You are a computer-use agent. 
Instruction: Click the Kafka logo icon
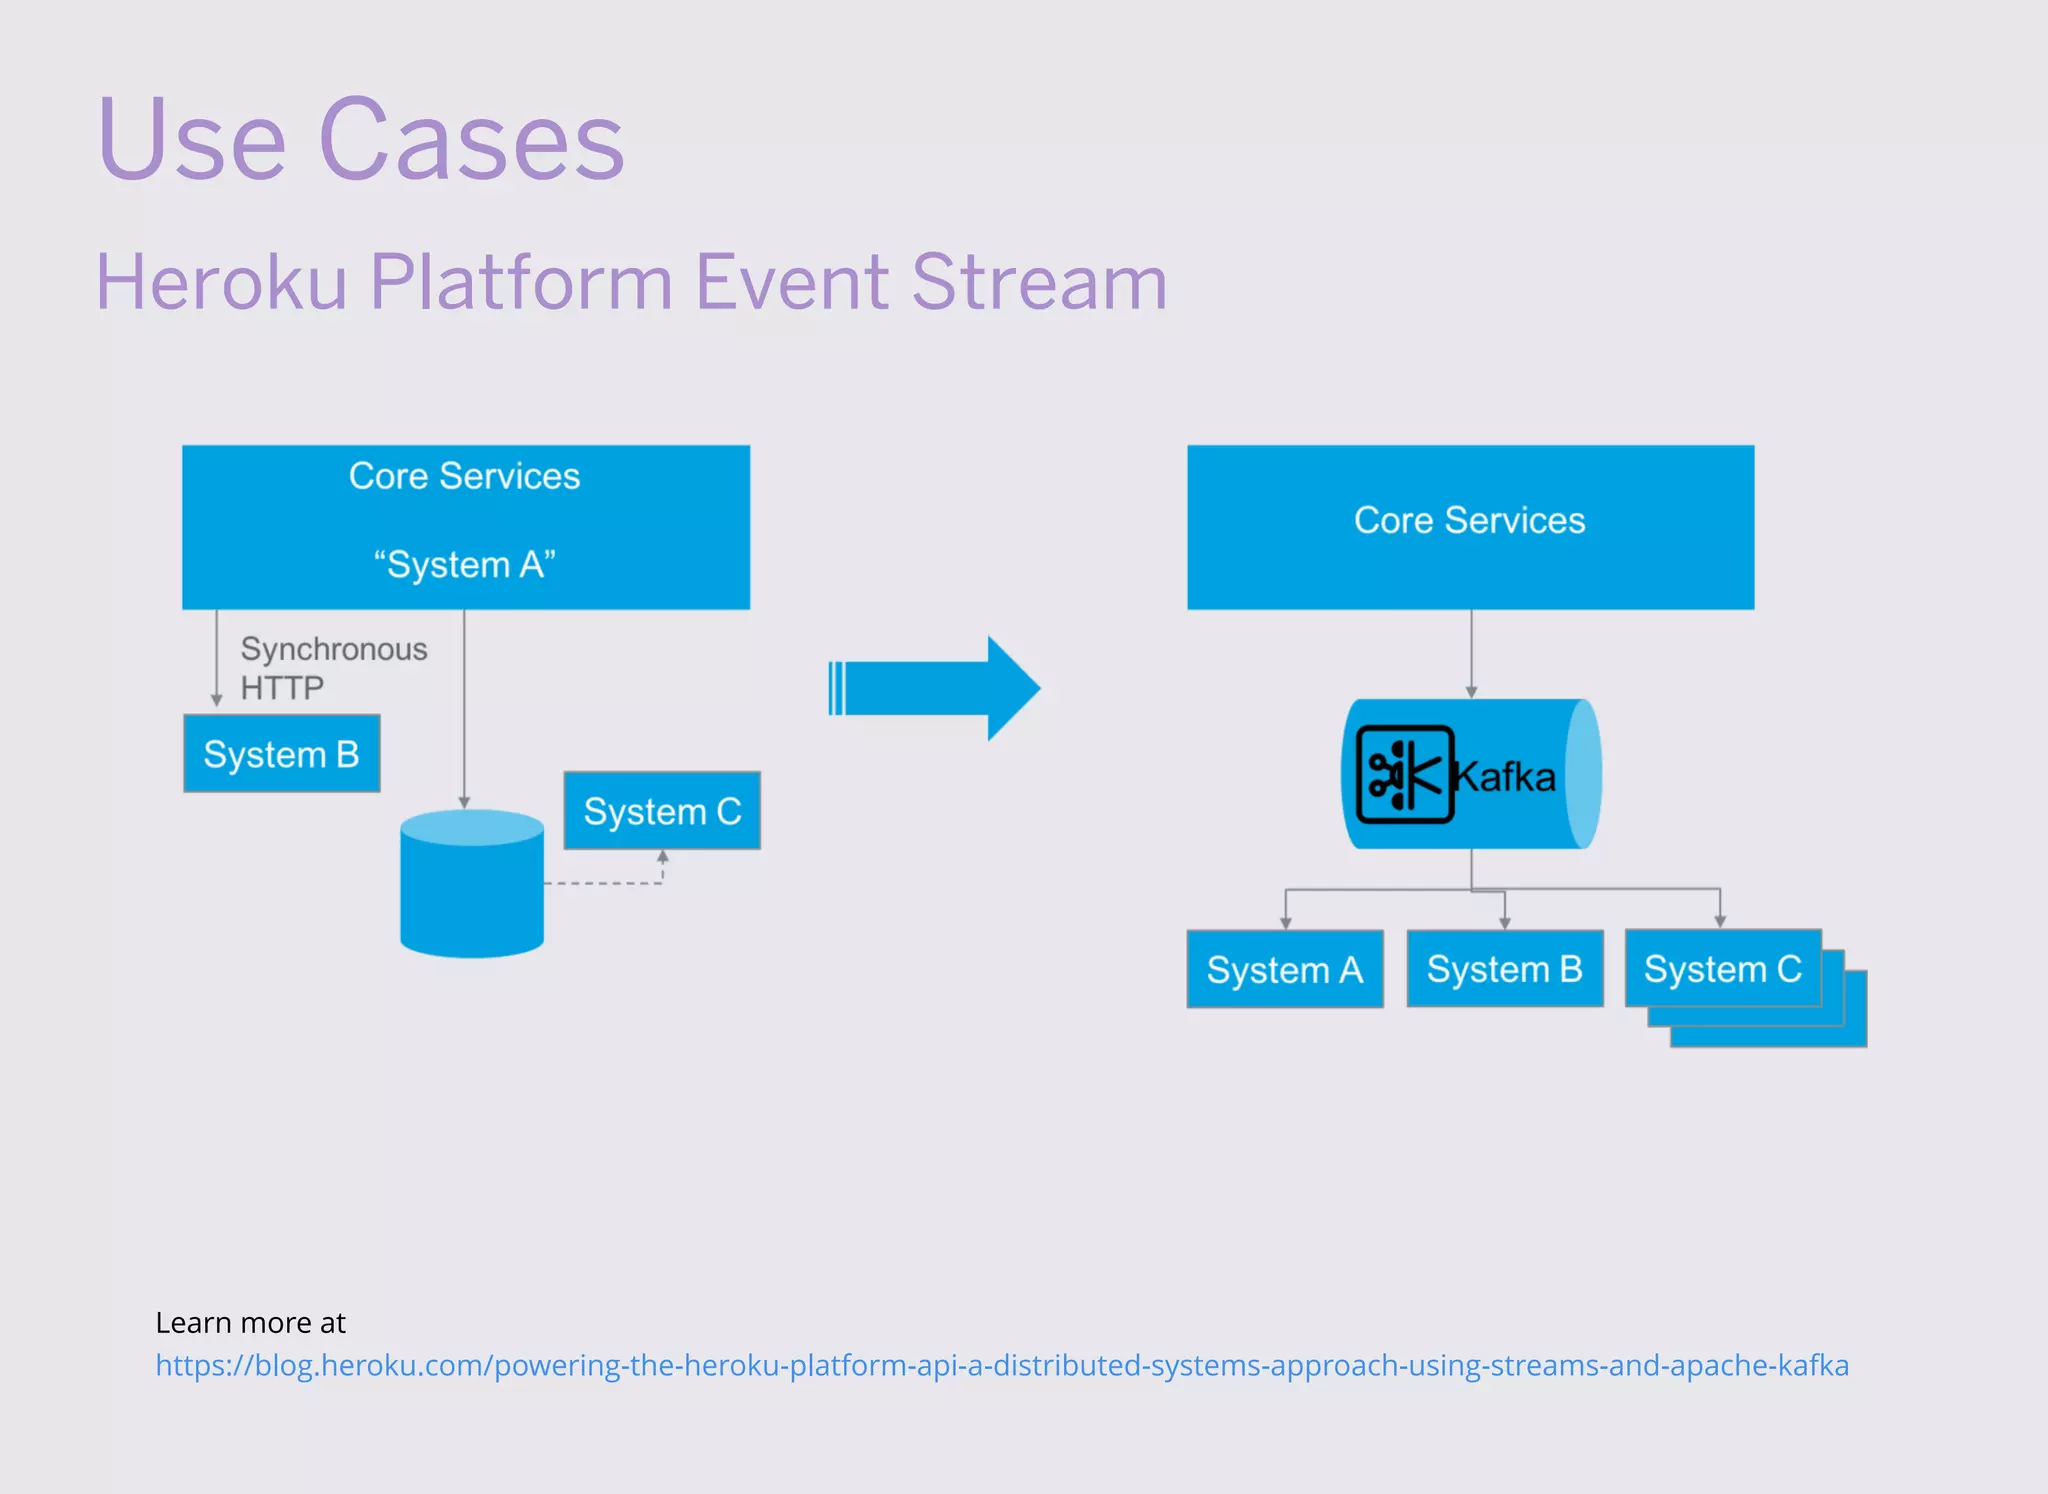click(x=1404, y=774)
